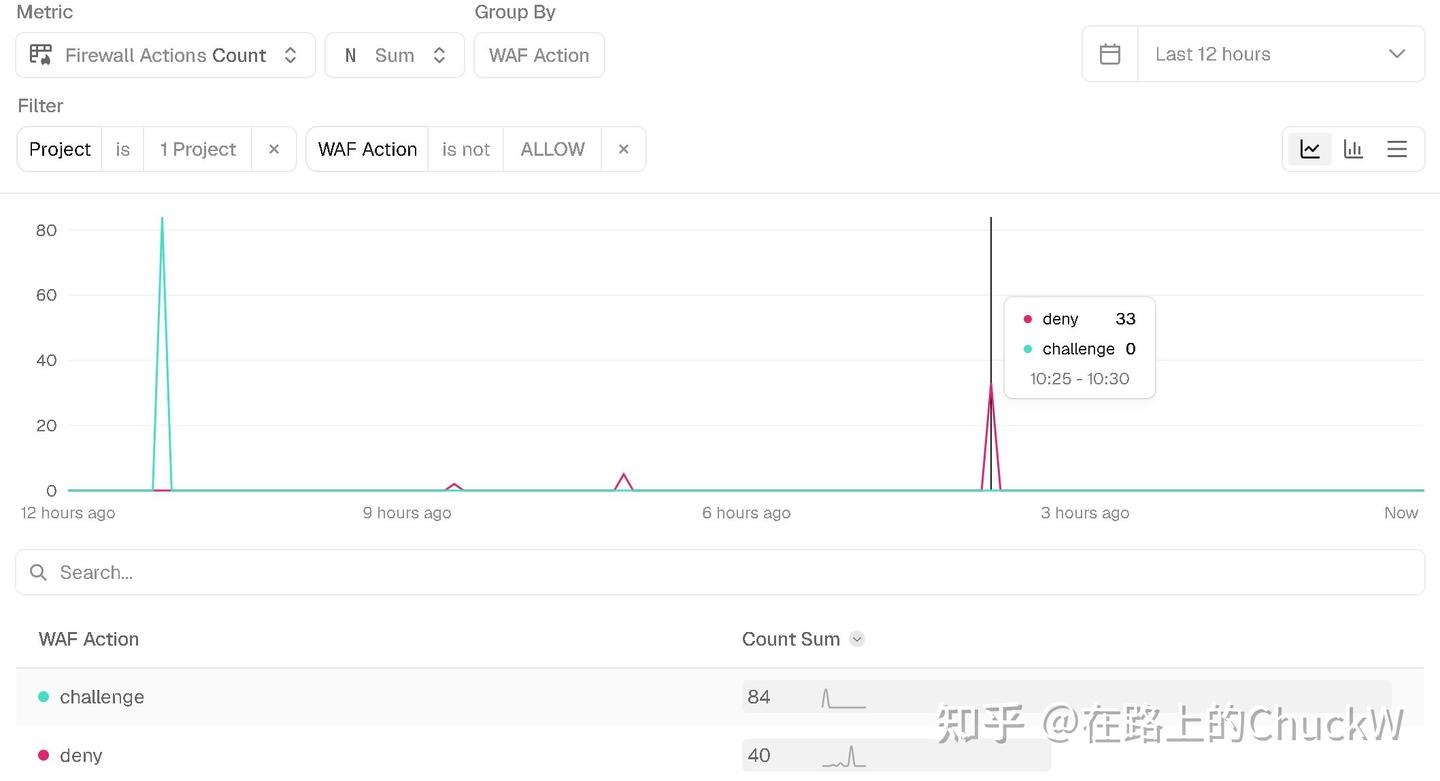This screenshot has height=781, width=1440.
Task: Switch to bar chart view
Action: point(1353,149)
